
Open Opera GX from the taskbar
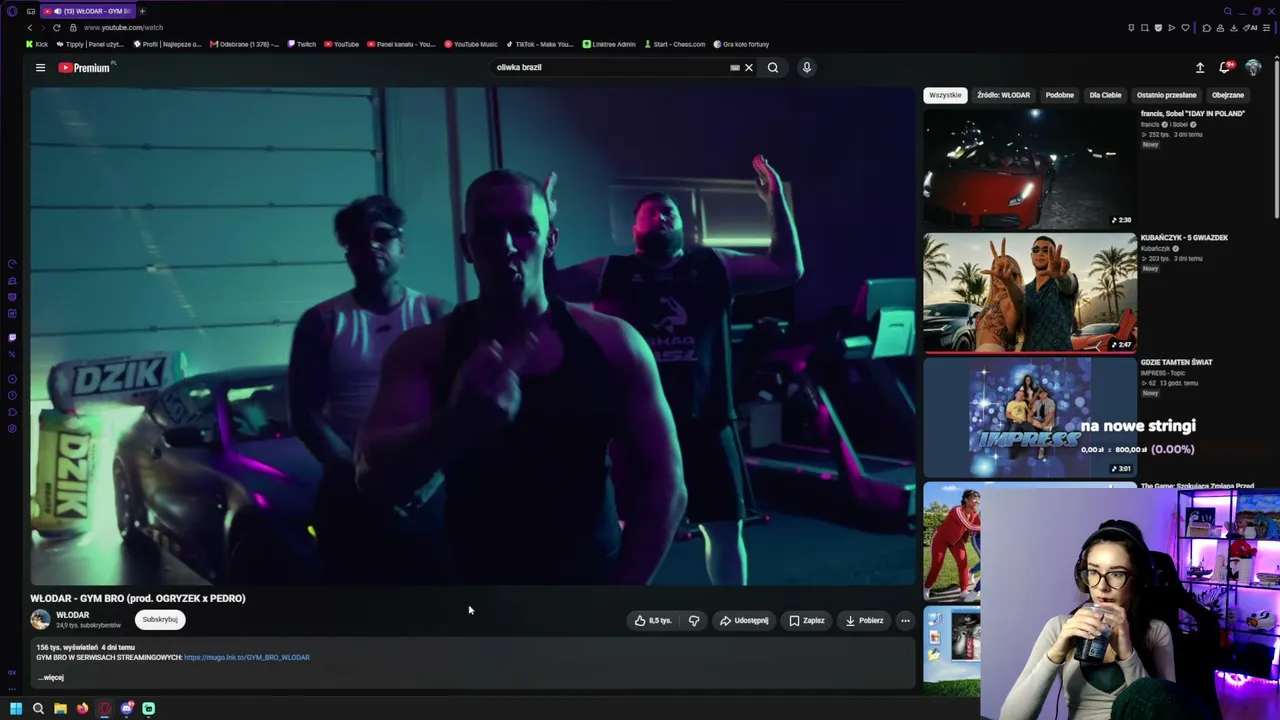point(104,709)
